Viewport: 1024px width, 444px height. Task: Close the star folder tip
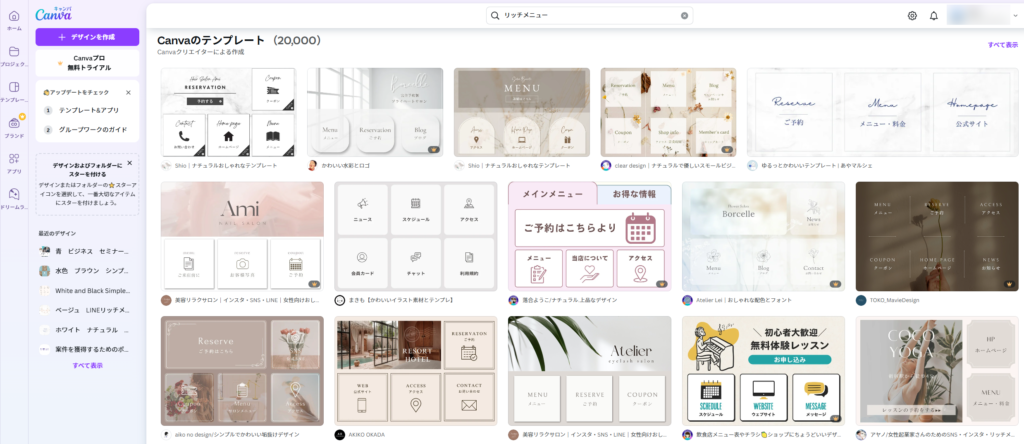130,163
